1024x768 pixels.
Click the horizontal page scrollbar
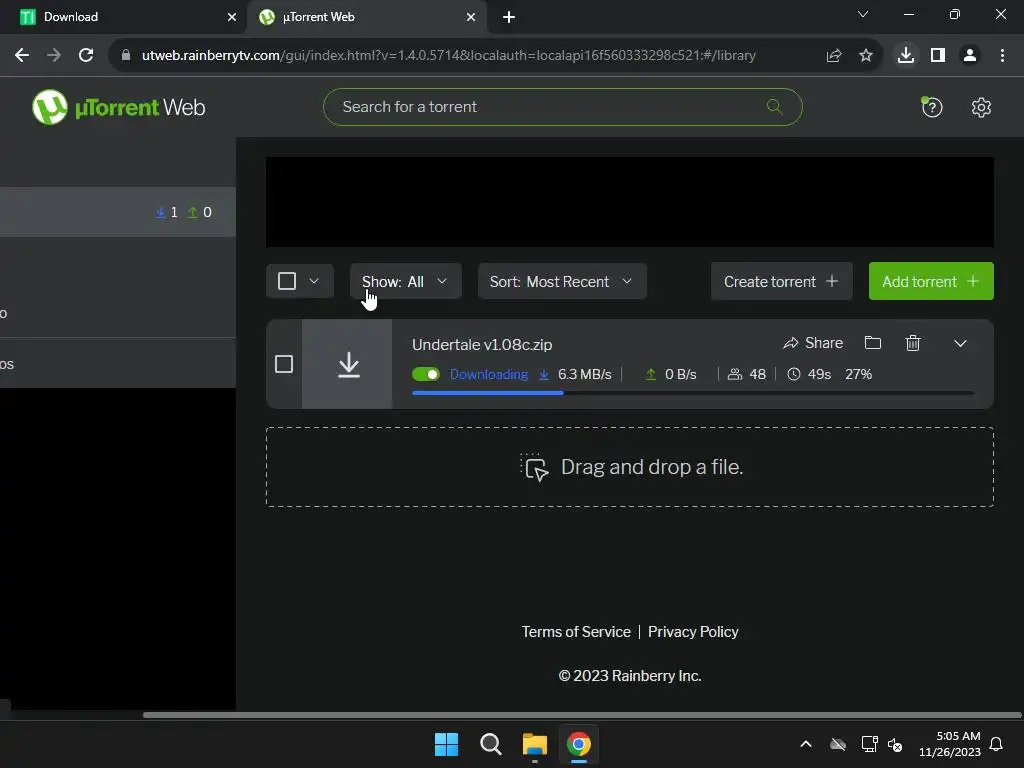(x=582, y=715)
